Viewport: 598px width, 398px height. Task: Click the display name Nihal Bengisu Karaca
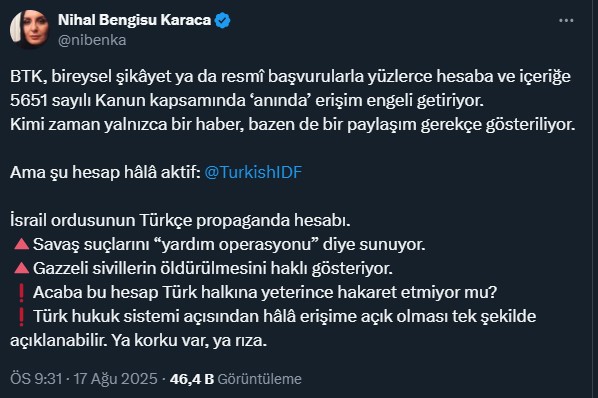134,20
